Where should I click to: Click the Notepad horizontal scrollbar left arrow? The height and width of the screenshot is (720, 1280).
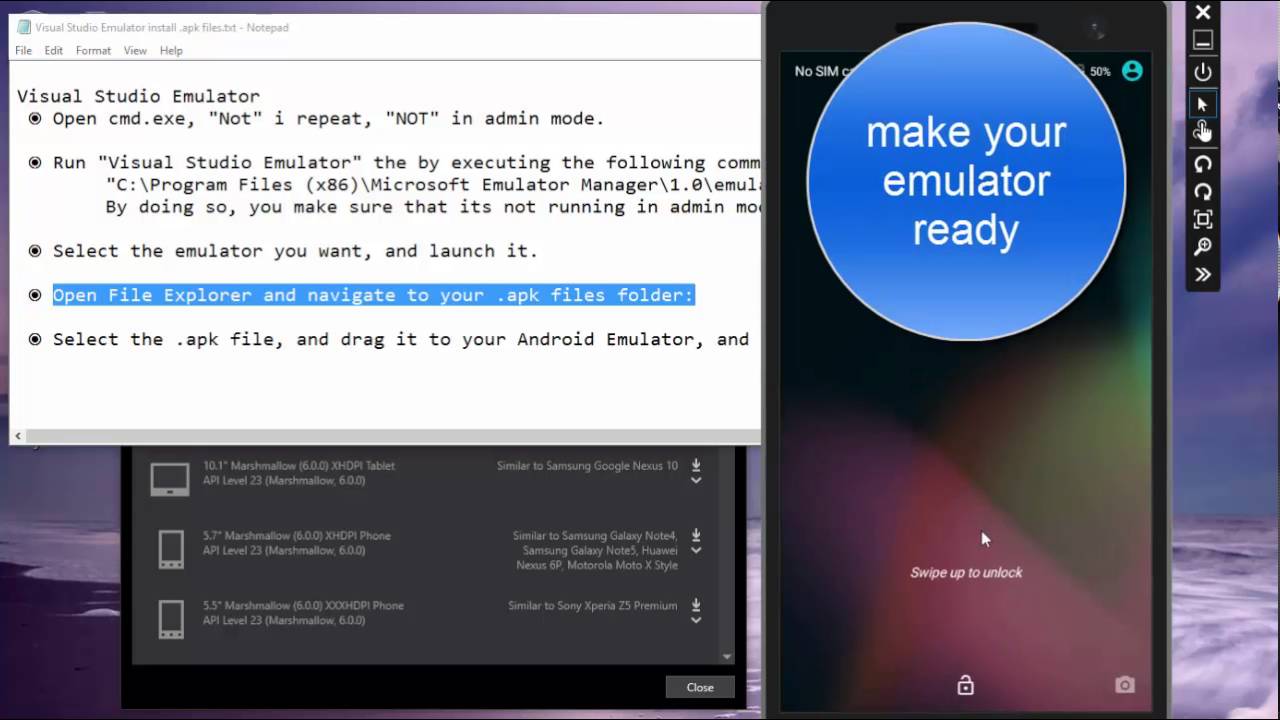pos(18,436)
